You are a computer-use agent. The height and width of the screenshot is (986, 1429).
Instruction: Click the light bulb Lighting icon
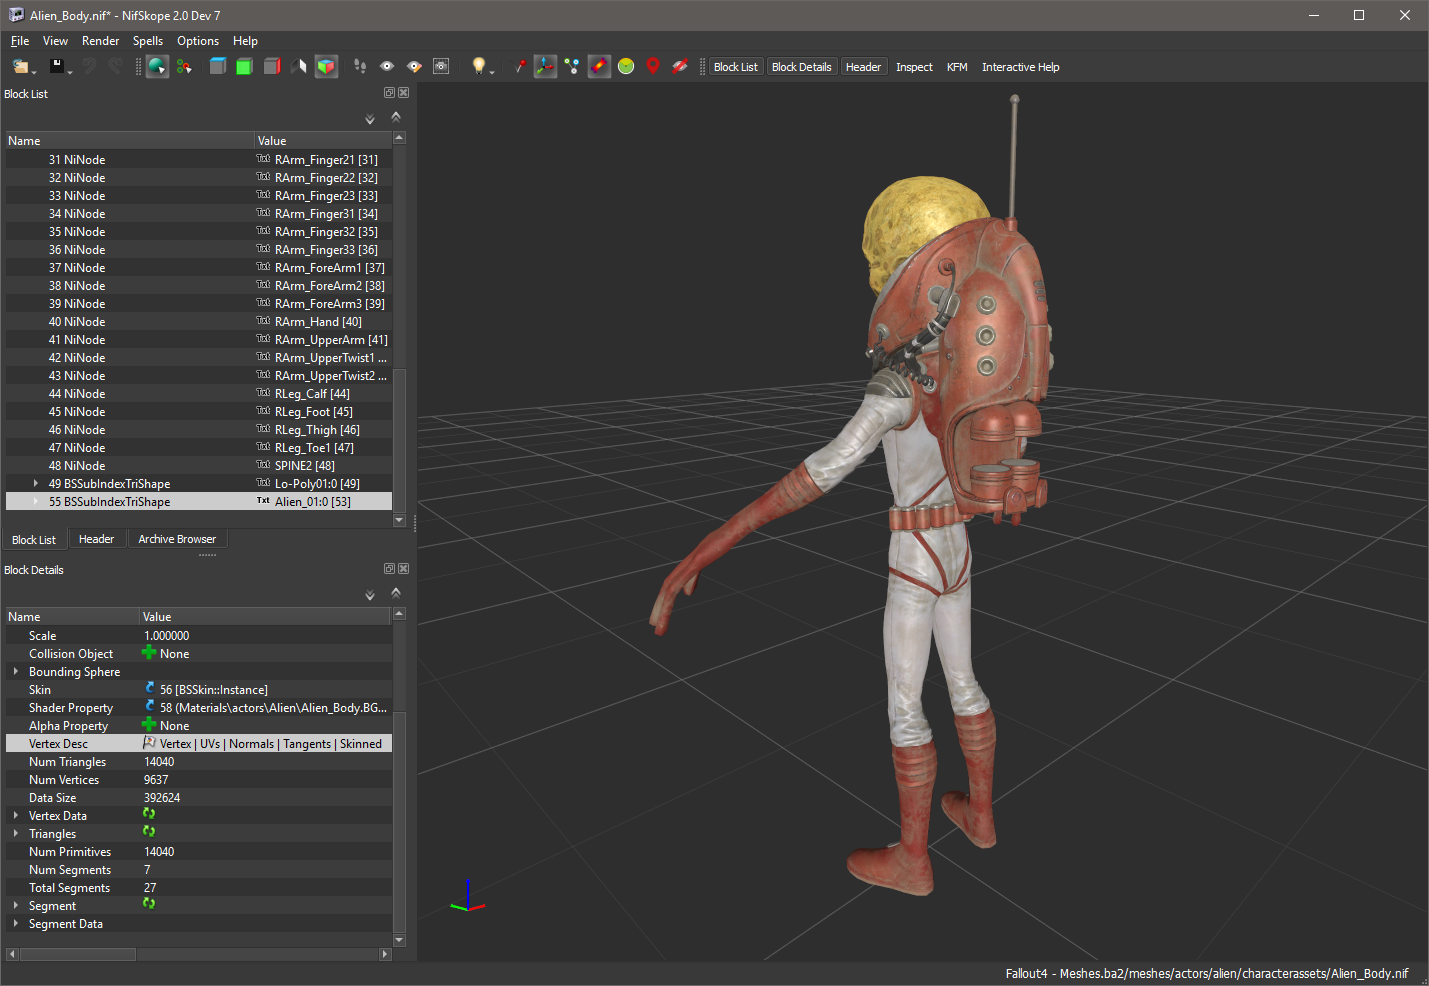coord(478,66)
